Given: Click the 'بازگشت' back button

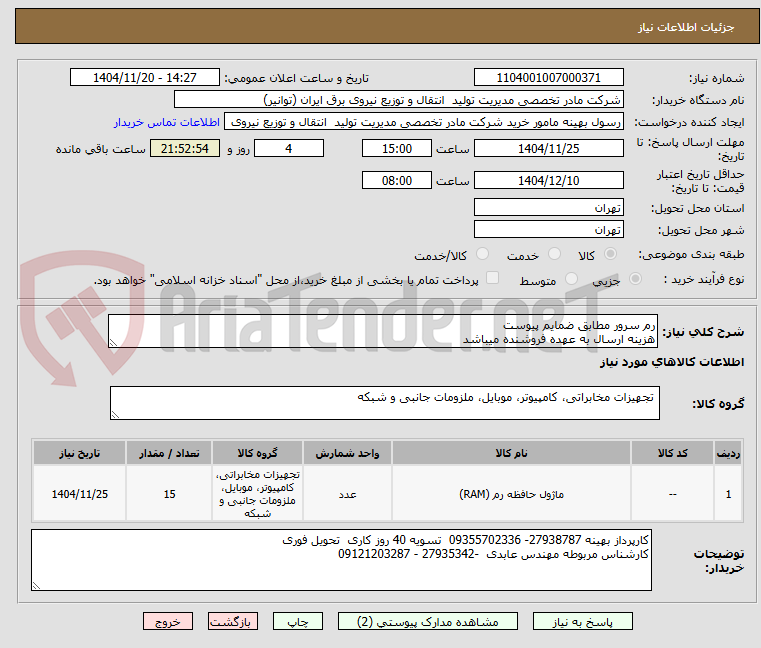Looking at the screenshot, I should pos(233,621).
